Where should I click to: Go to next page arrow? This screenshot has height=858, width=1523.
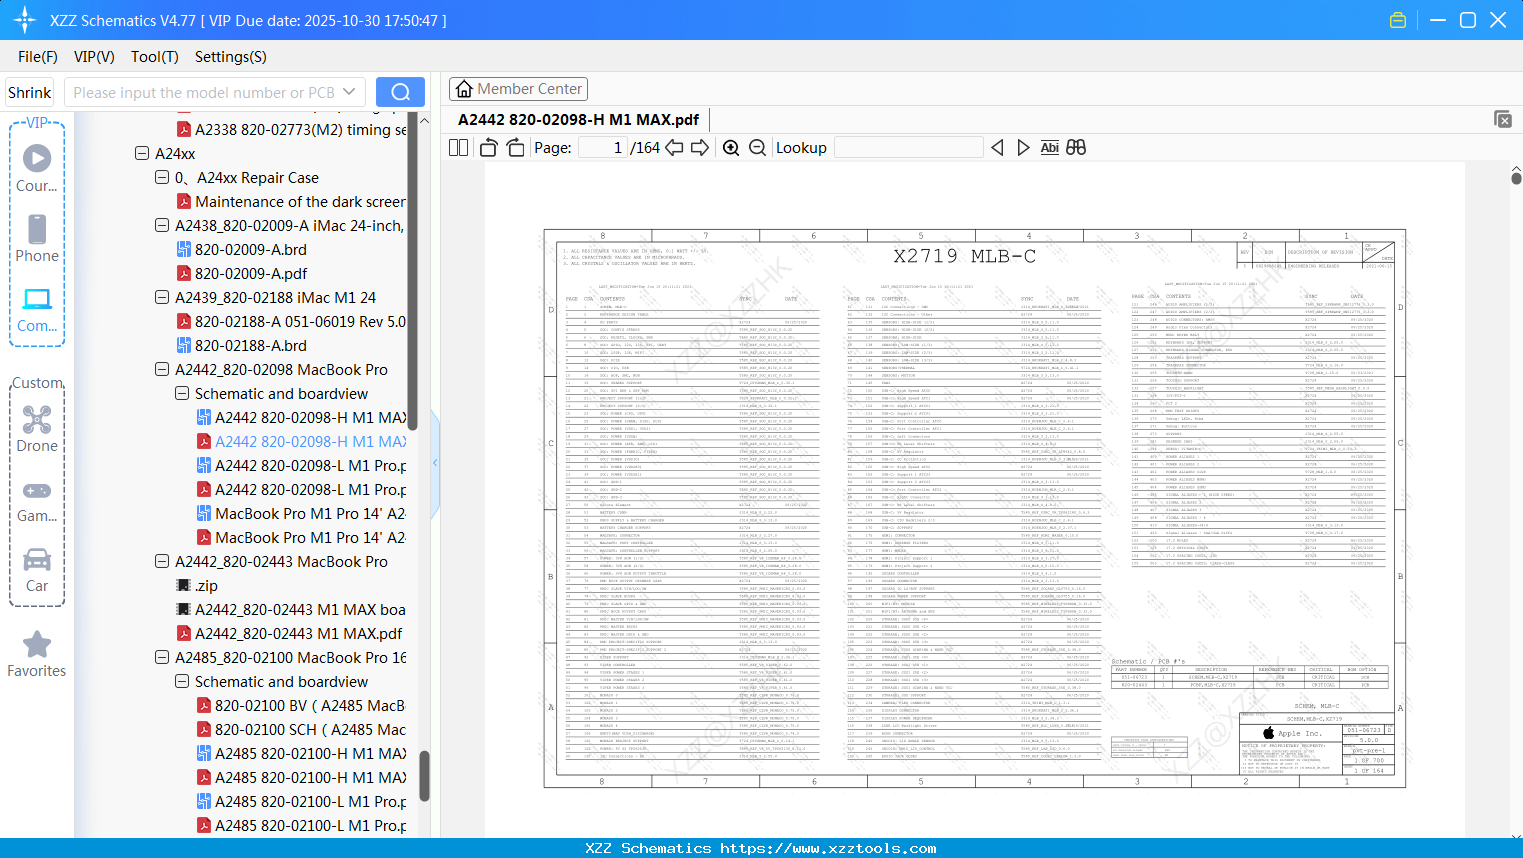point(699,148)
